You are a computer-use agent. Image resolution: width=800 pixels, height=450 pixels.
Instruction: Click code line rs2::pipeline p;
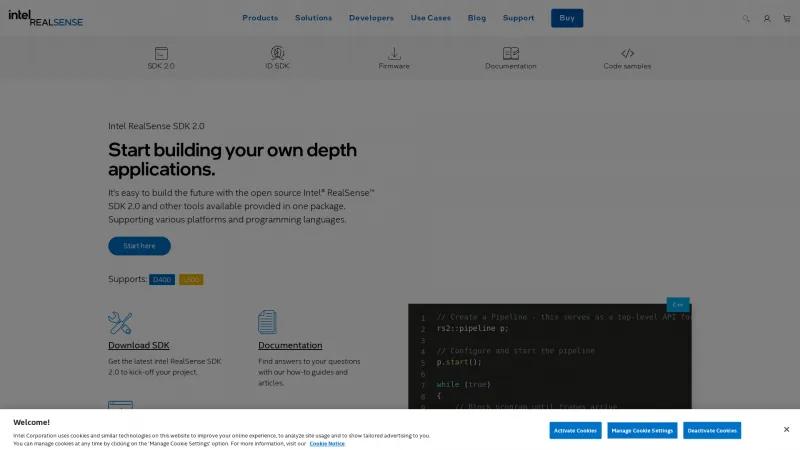(x=472, y=329)
